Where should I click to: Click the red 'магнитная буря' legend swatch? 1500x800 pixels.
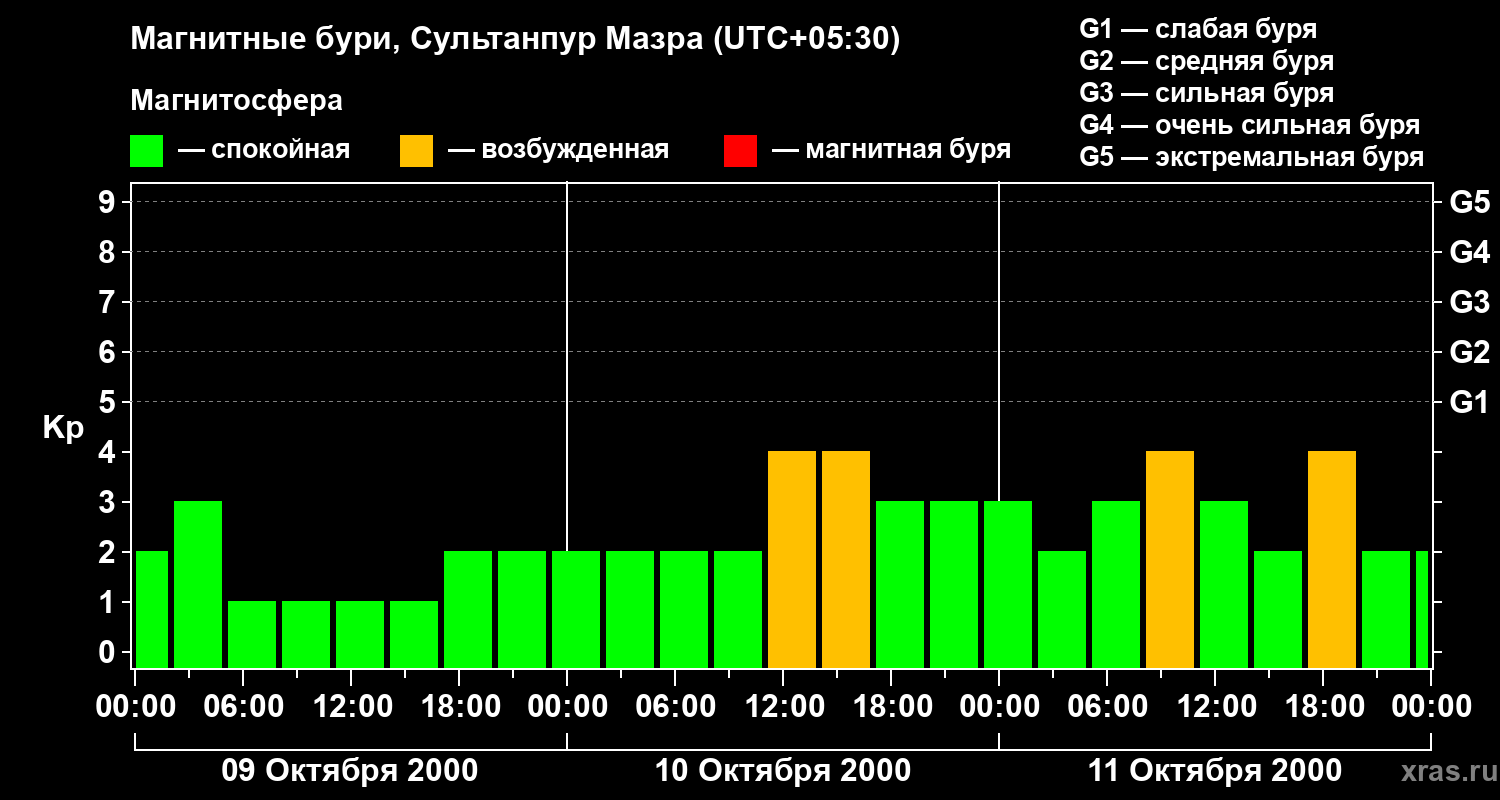coord(740,151)
